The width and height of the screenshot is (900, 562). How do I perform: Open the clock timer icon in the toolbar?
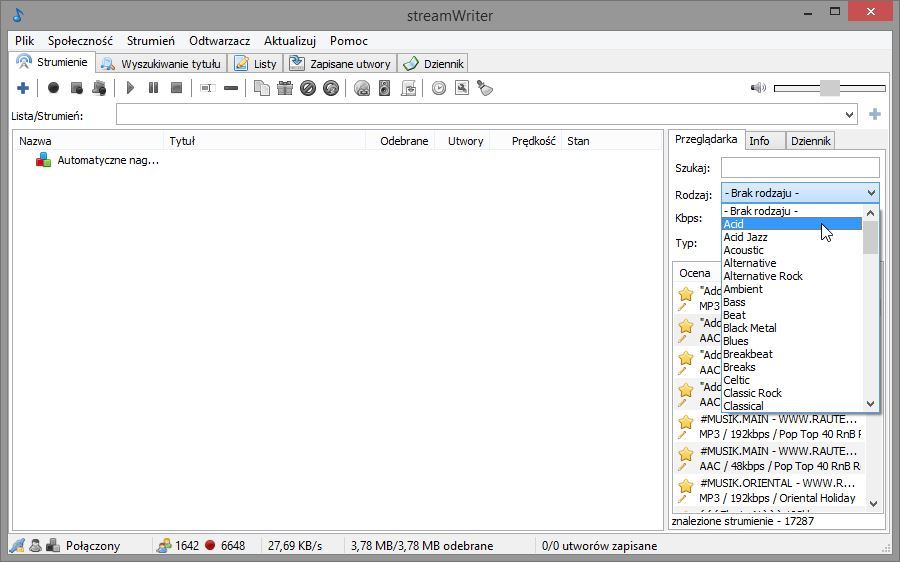pos(439,88)
